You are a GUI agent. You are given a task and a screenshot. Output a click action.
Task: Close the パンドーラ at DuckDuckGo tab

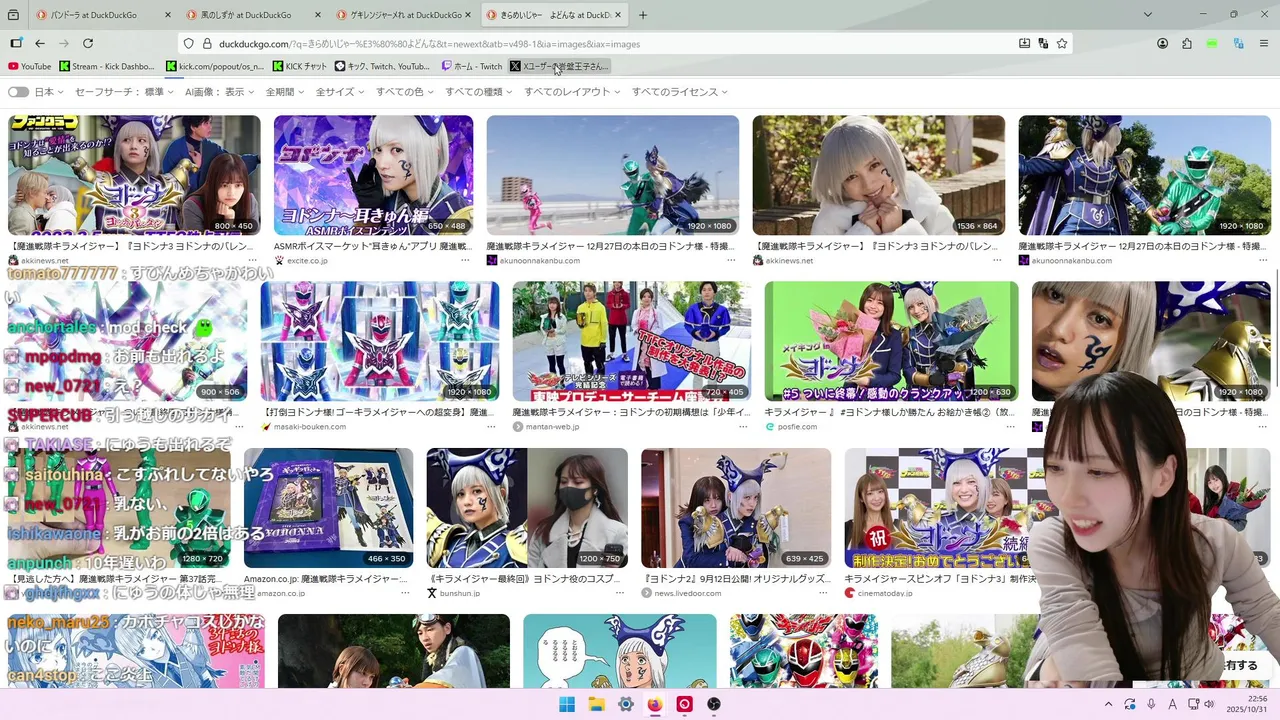(168, 15)
